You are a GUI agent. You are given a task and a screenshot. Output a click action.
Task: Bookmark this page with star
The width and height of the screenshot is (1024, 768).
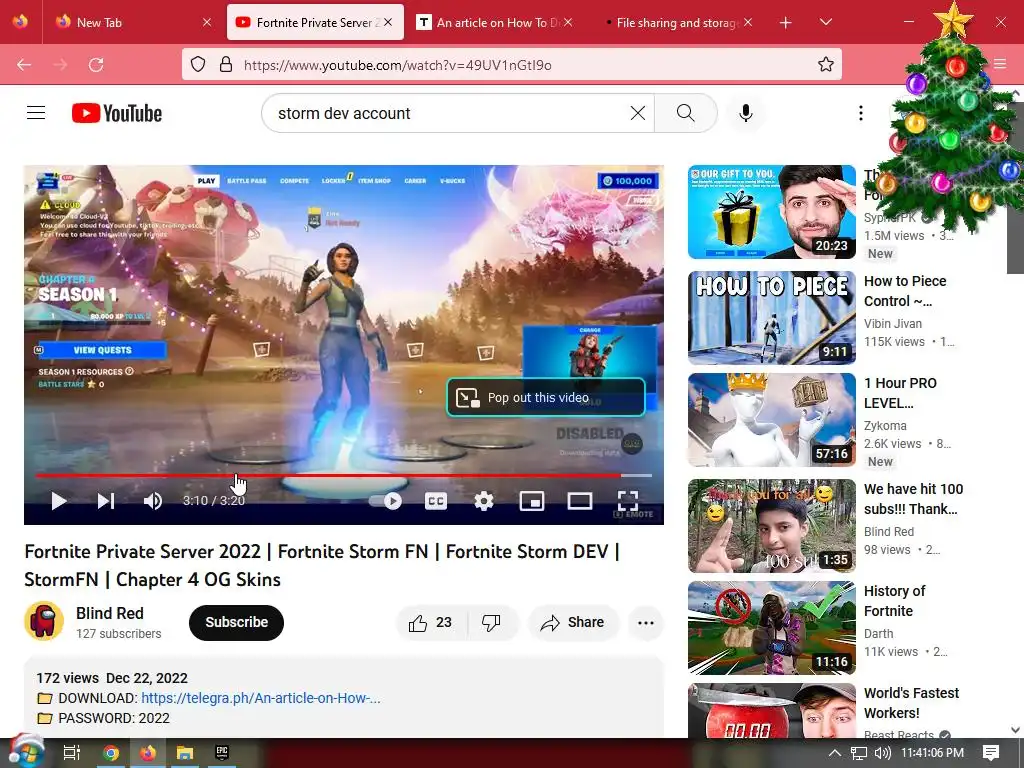pos(825,64)
